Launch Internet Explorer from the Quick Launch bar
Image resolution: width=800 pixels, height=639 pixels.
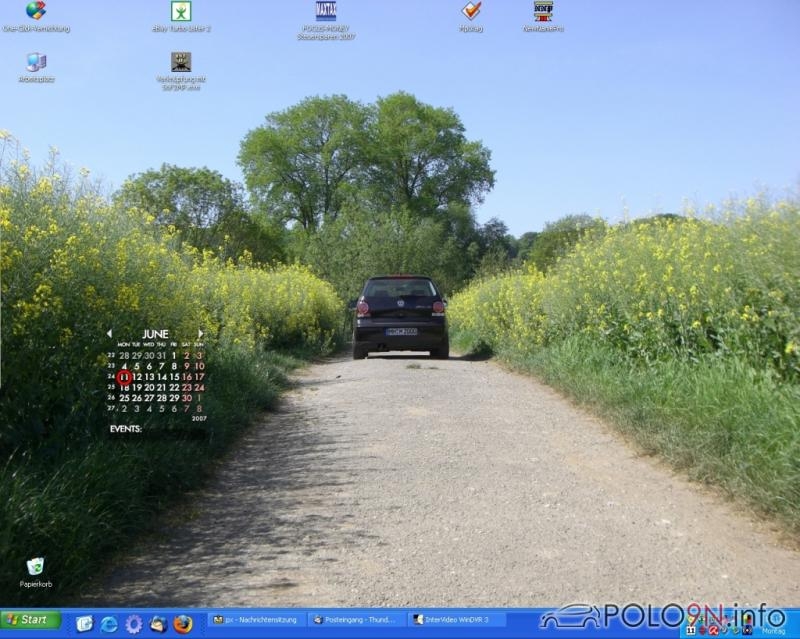pyautogui.click(x=109, y=624)
